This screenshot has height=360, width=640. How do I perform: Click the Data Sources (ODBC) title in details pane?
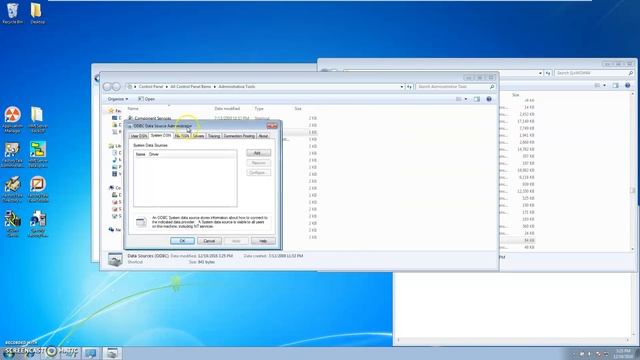click(x=148, y=256)
